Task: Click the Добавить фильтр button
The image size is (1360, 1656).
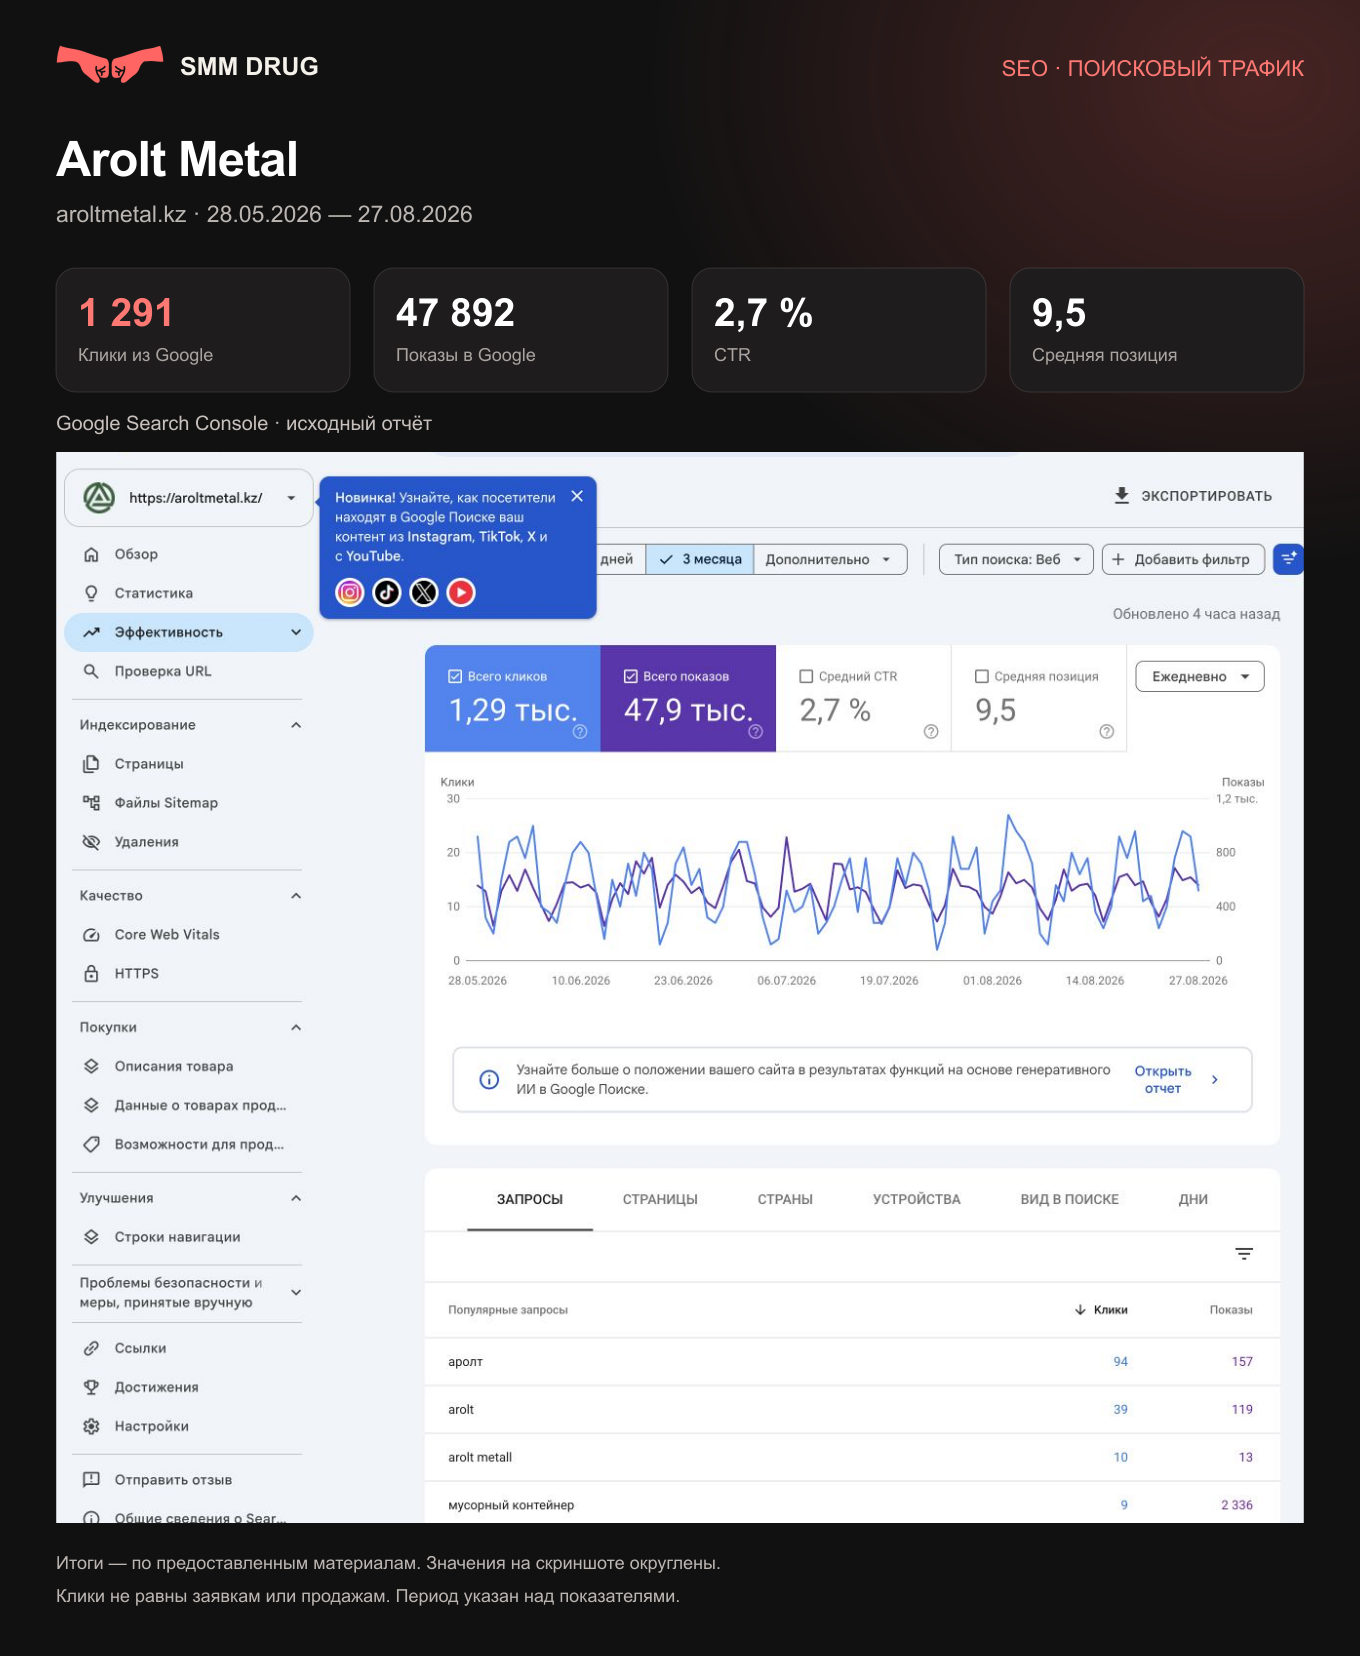Action: [1183, 559]
